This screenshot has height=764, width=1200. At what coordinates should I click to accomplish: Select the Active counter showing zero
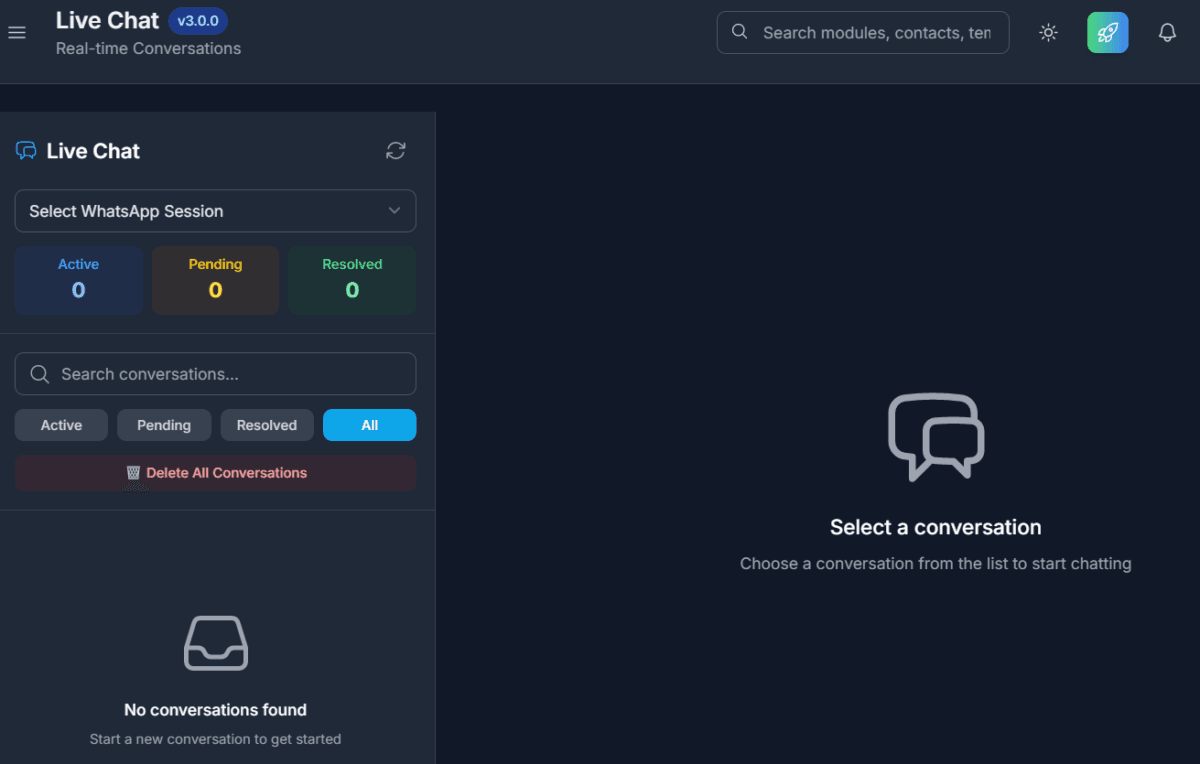pos(78,280)
